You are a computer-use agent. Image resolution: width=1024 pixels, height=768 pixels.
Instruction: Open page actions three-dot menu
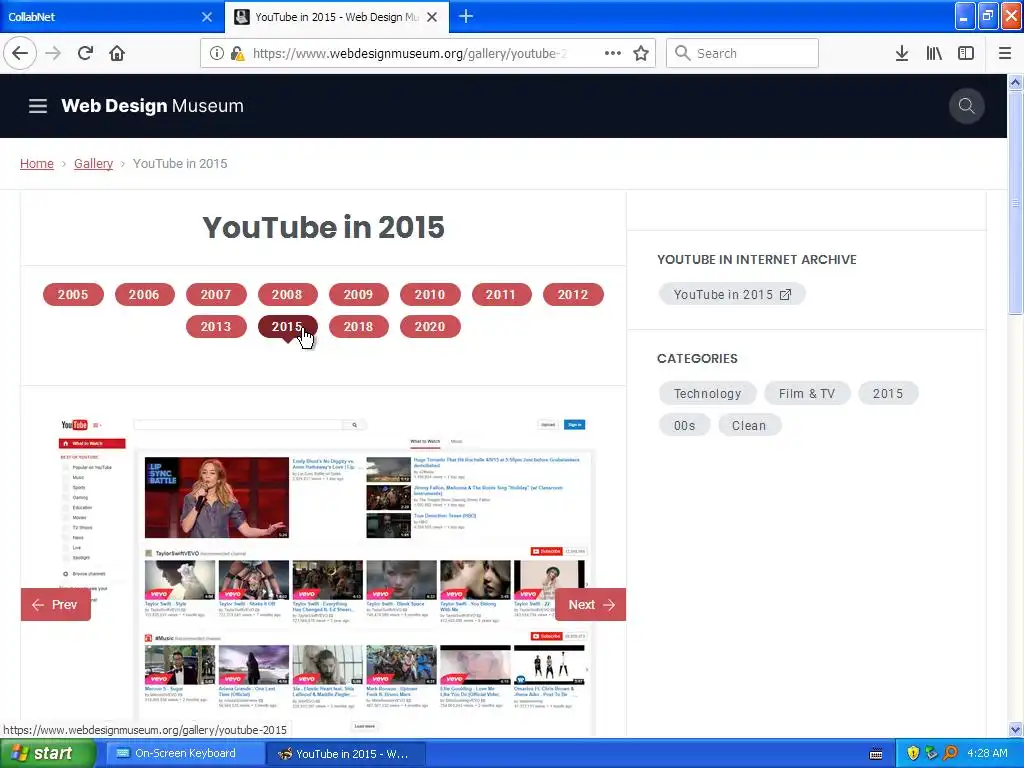[613, 53]
